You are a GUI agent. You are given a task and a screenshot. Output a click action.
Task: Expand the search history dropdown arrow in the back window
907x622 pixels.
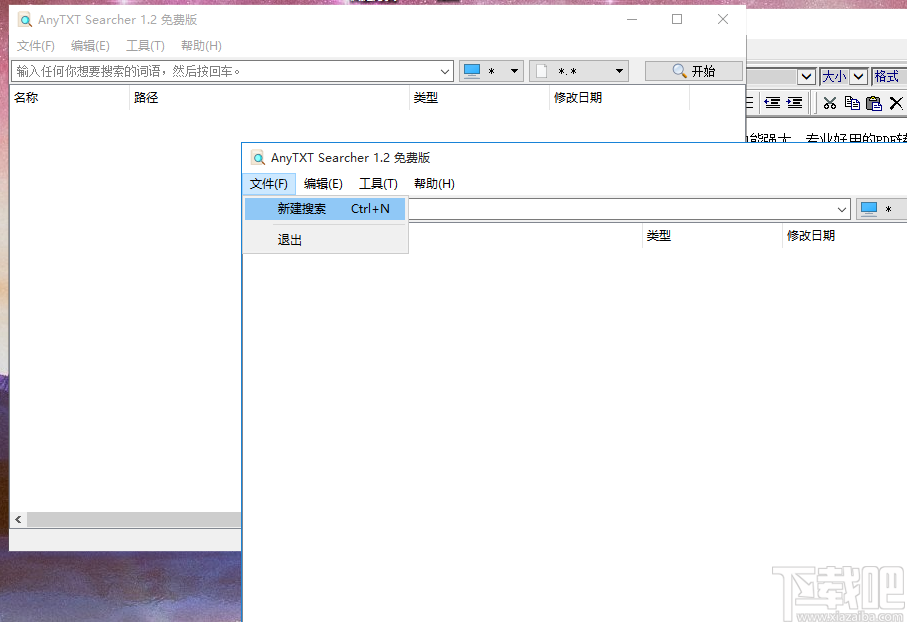445,72
